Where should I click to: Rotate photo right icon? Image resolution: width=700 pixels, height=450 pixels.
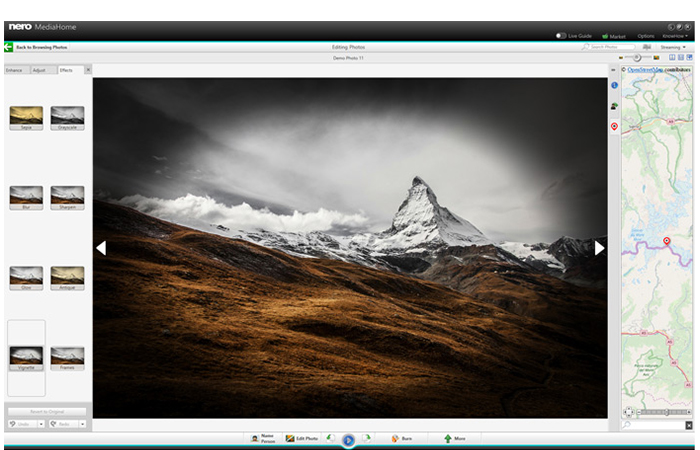pos(366,438)
